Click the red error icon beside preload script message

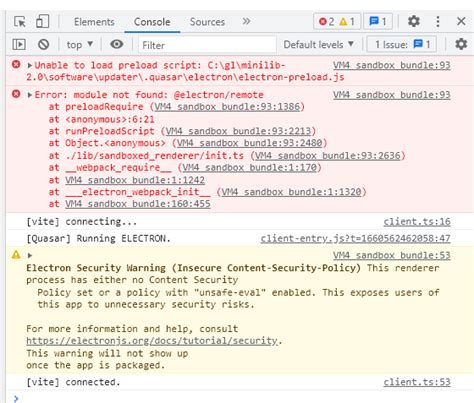click(16, 64)
